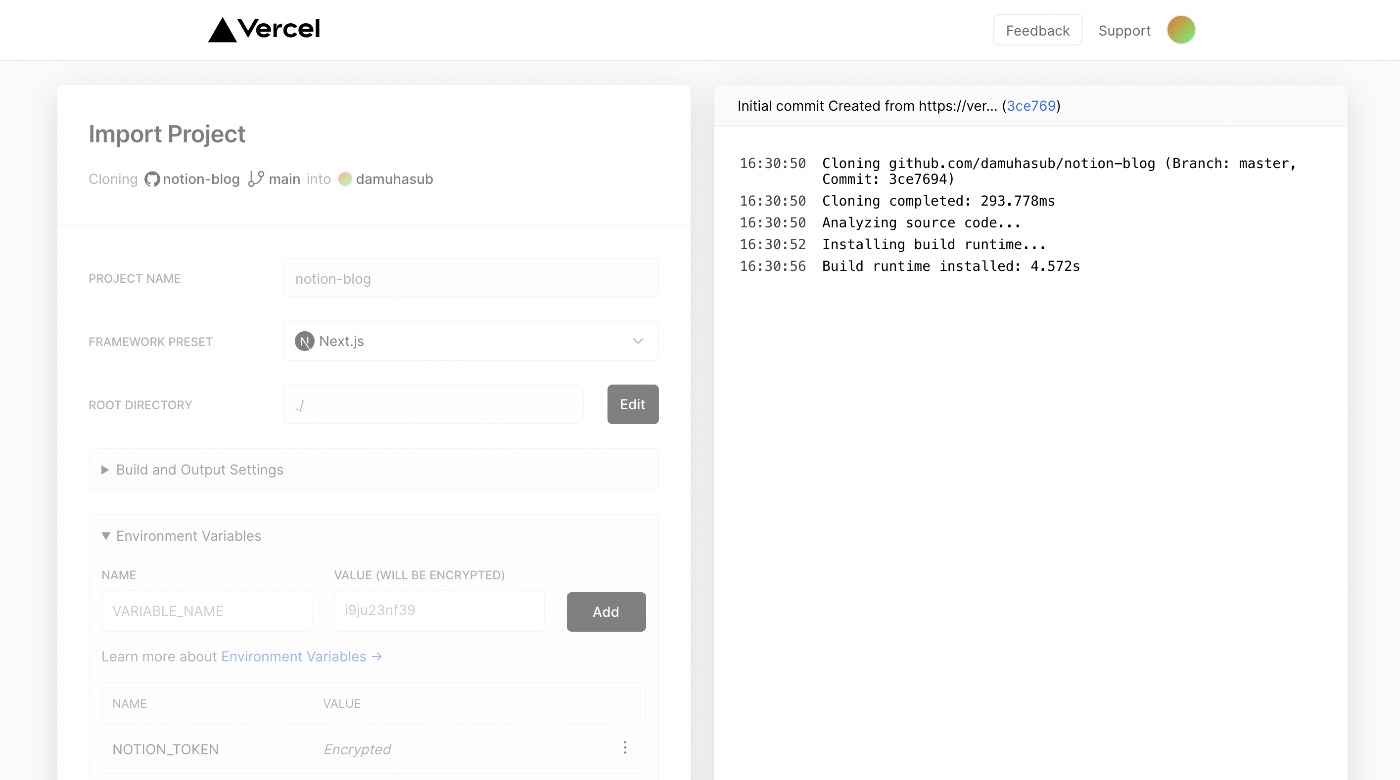Viewport: 1400px width, 780px height.
Task: Click the 'Cloning completed: 293.778ms' log line
Action: (938, 201)
